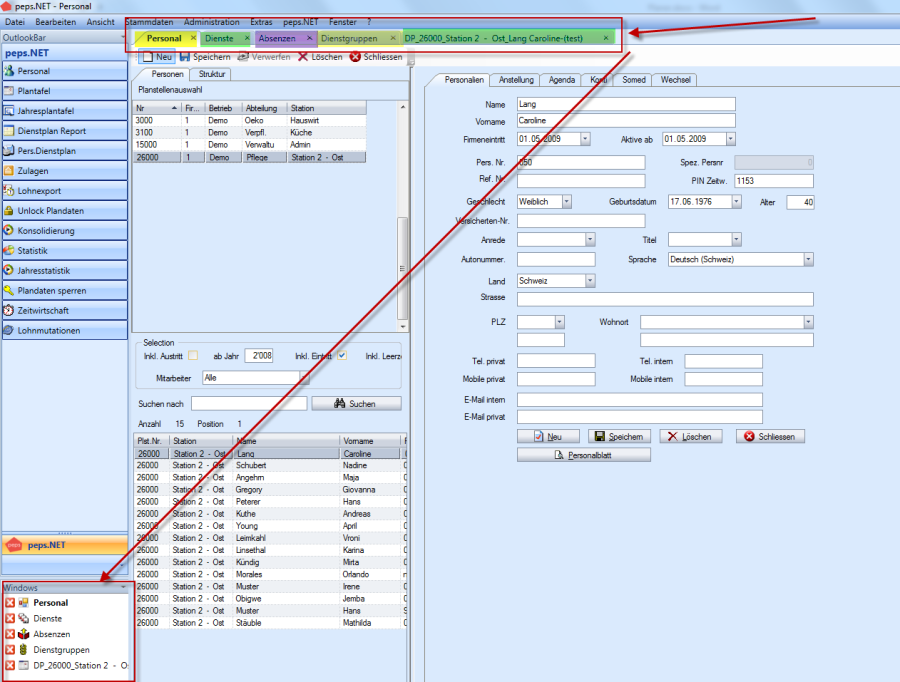Viewport: 900px width, 682px height.
Task: Close the Dienste tab with its X
Action: coord(247,38)
